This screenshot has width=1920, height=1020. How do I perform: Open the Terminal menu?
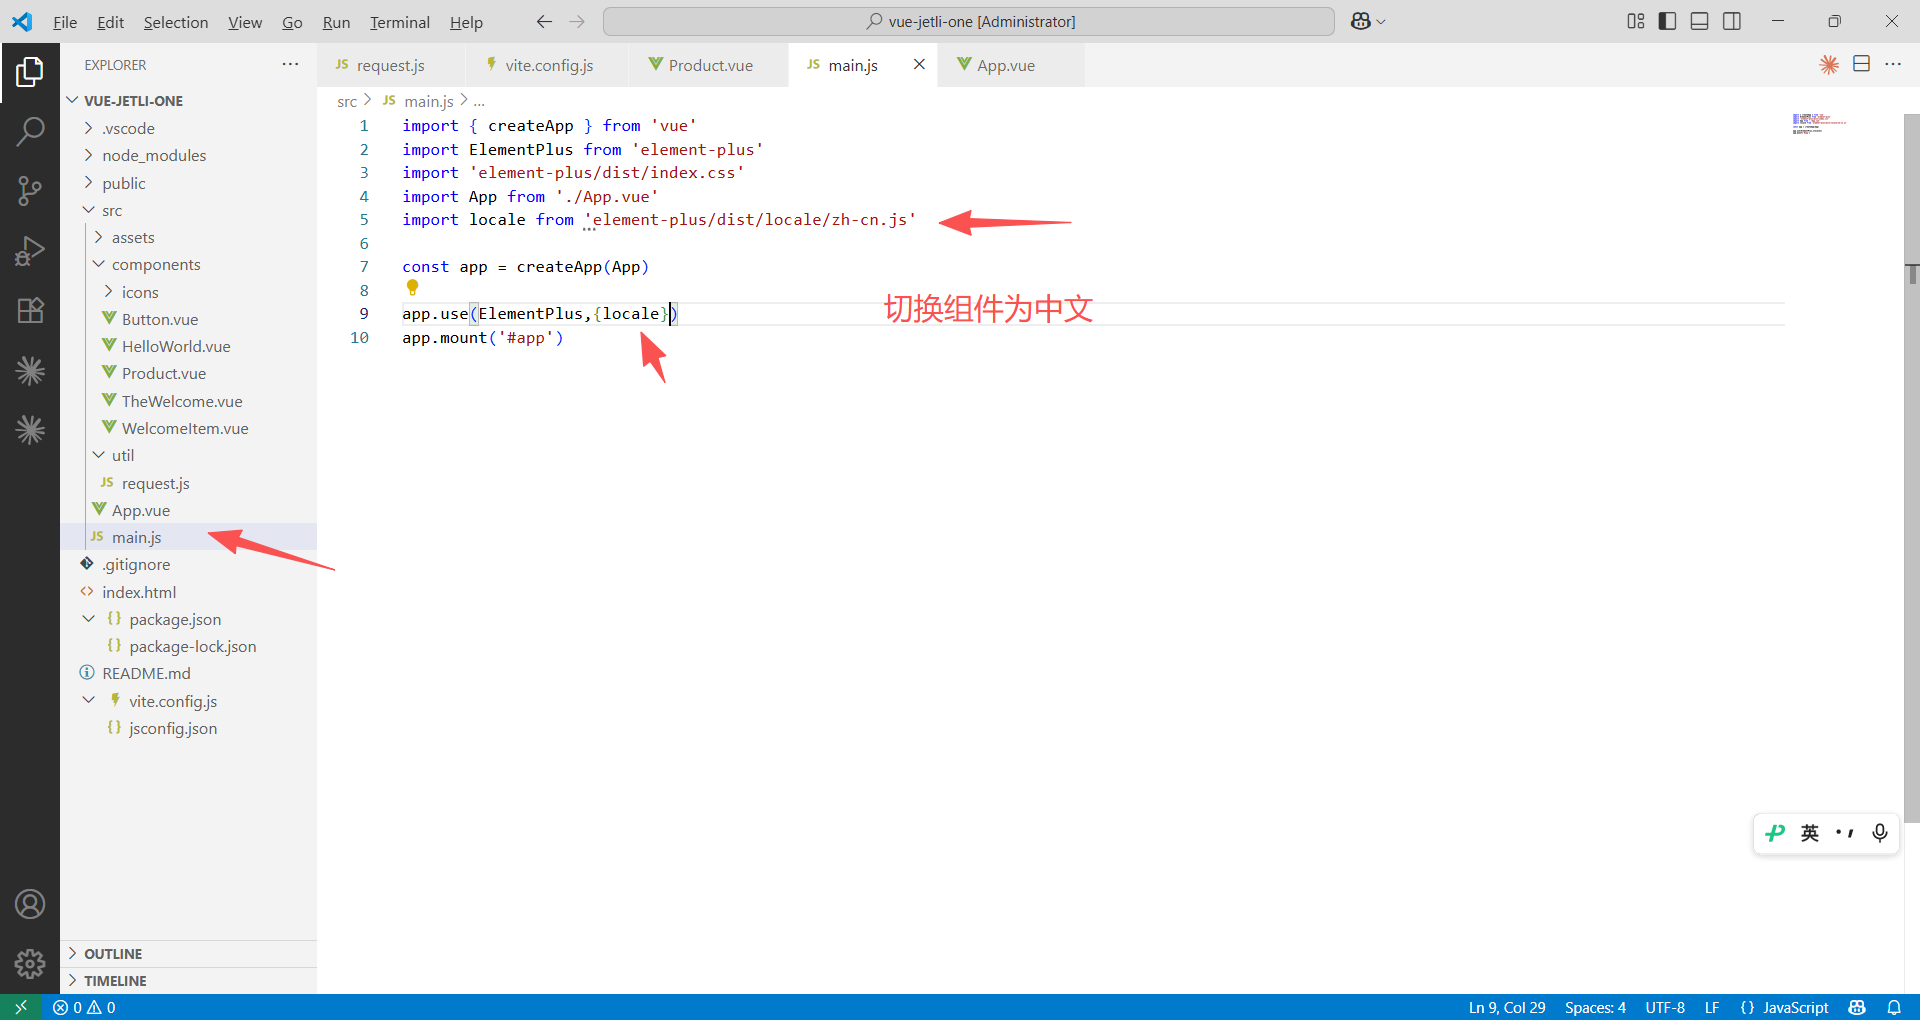pyautogui.click(x=400, y=22)
